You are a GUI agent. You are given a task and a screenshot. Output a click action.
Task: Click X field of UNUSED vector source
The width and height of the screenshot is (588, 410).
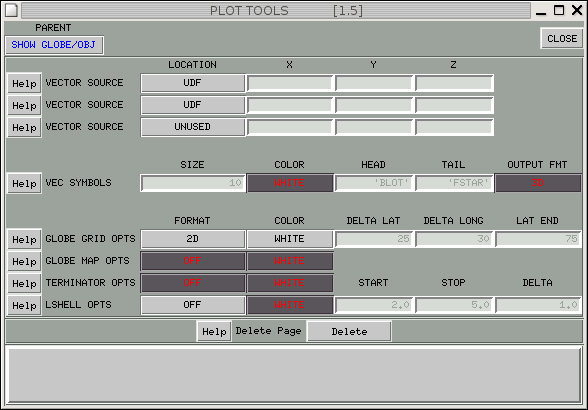[x=290, y=127]
